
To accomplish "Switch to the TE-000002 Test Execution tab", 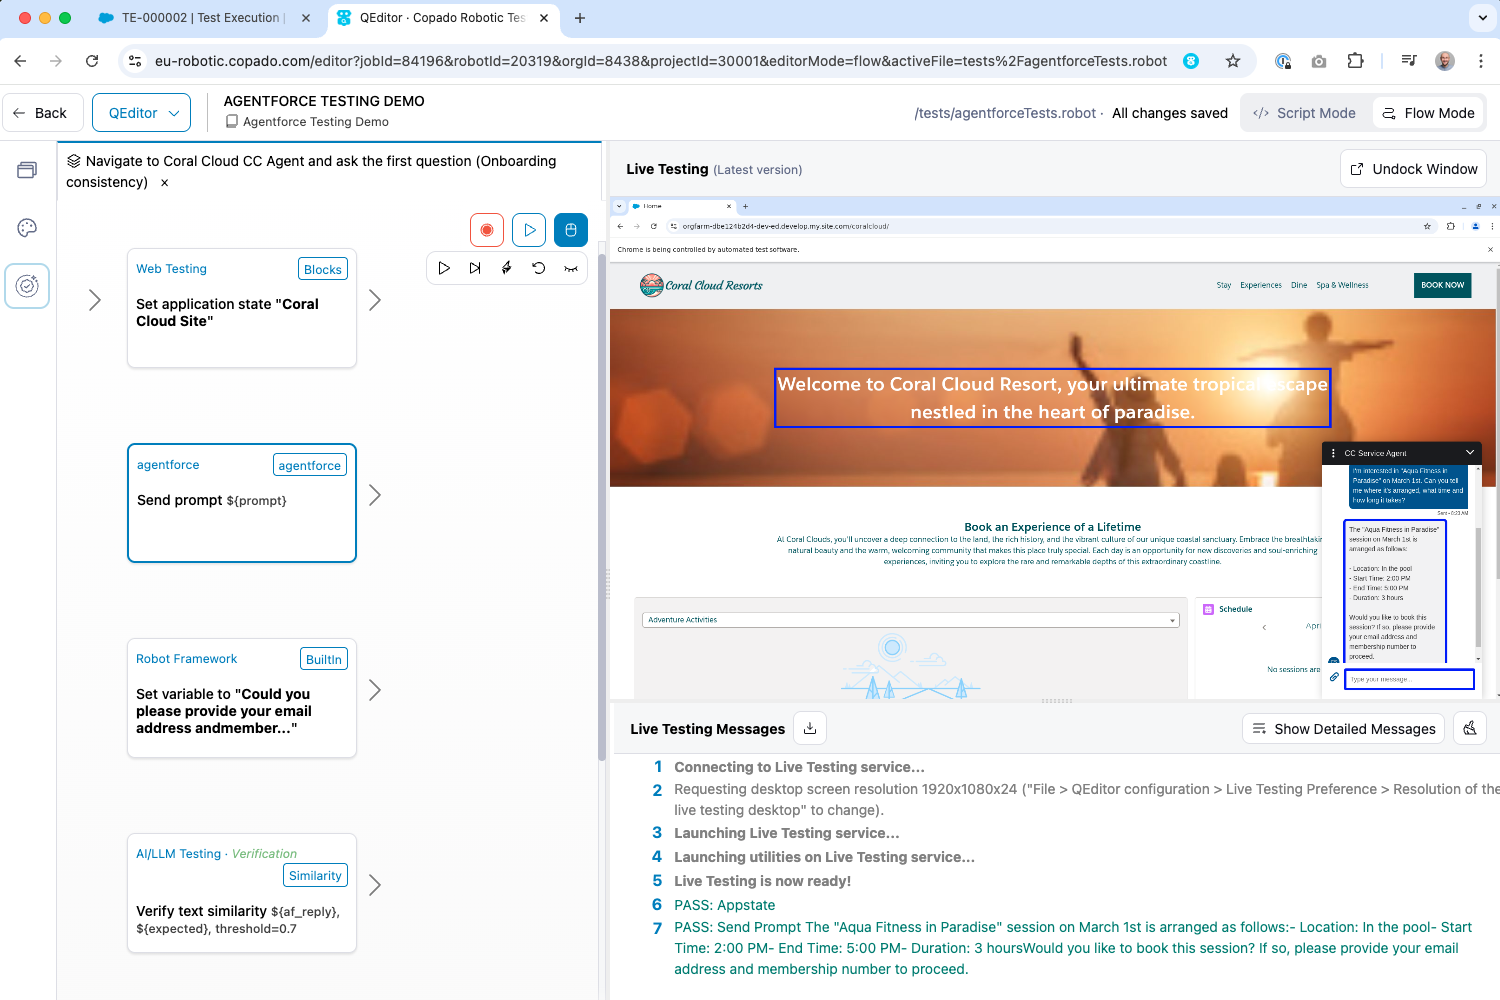I will pos(202,18).
